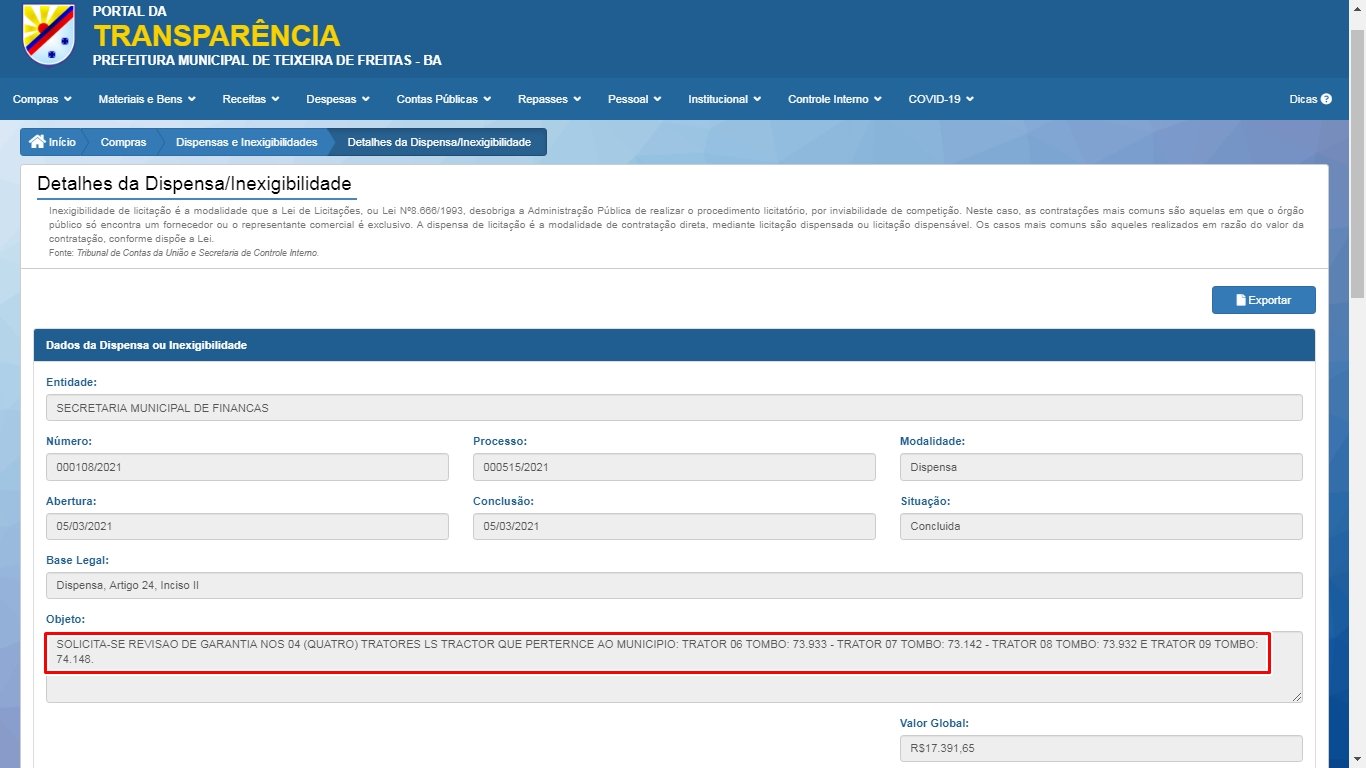
Task: Open the Receitas navigation menu
Action: (x=250, y=99)
